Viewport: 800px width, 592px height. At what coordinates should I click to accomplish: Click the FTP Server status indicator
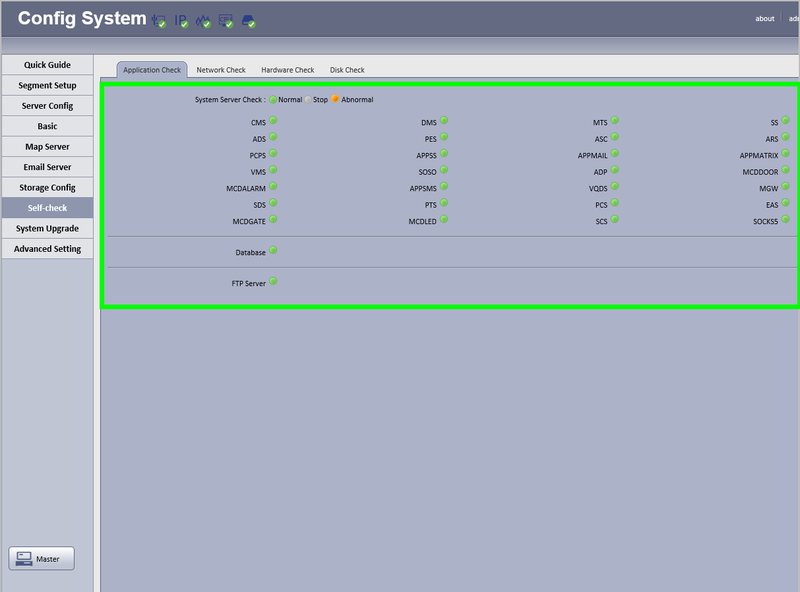273,281
